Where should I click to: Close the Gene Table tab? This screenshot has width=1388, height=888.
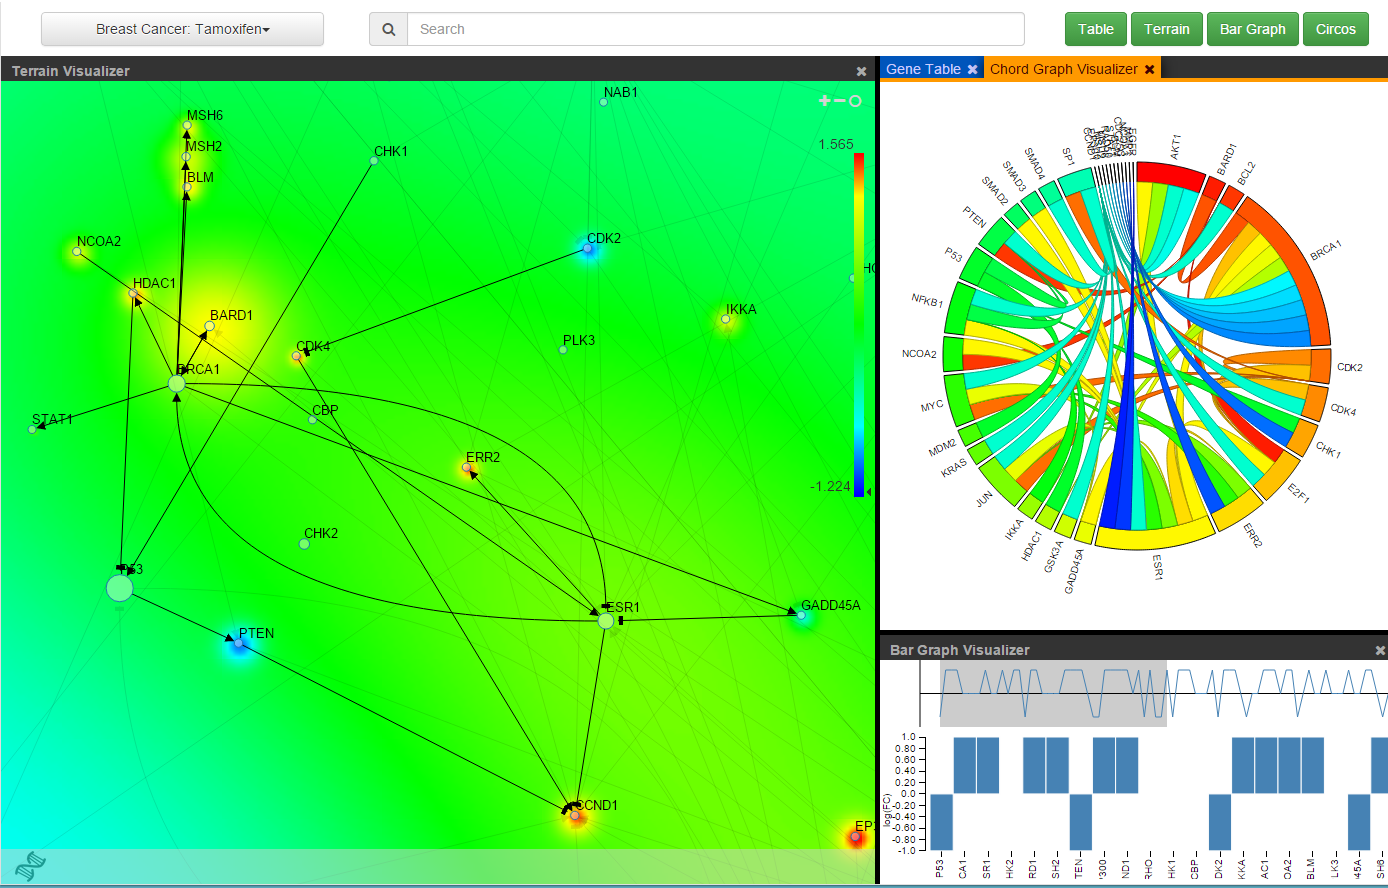(x=972, y=69)
